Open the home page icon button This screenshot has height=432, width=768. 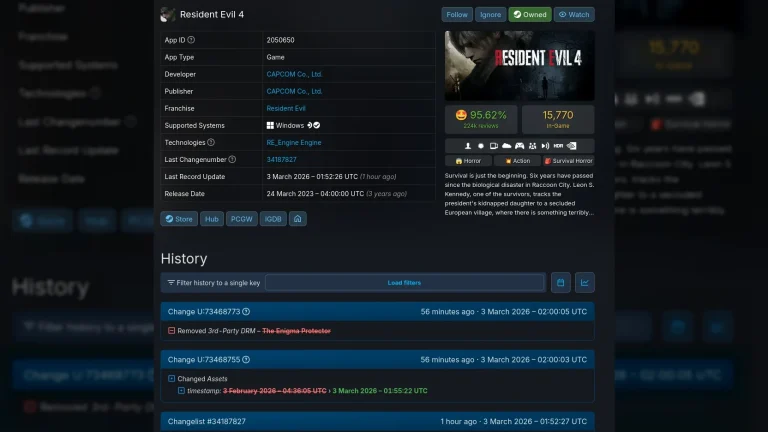pyautogui.click(x=298, y=219)
